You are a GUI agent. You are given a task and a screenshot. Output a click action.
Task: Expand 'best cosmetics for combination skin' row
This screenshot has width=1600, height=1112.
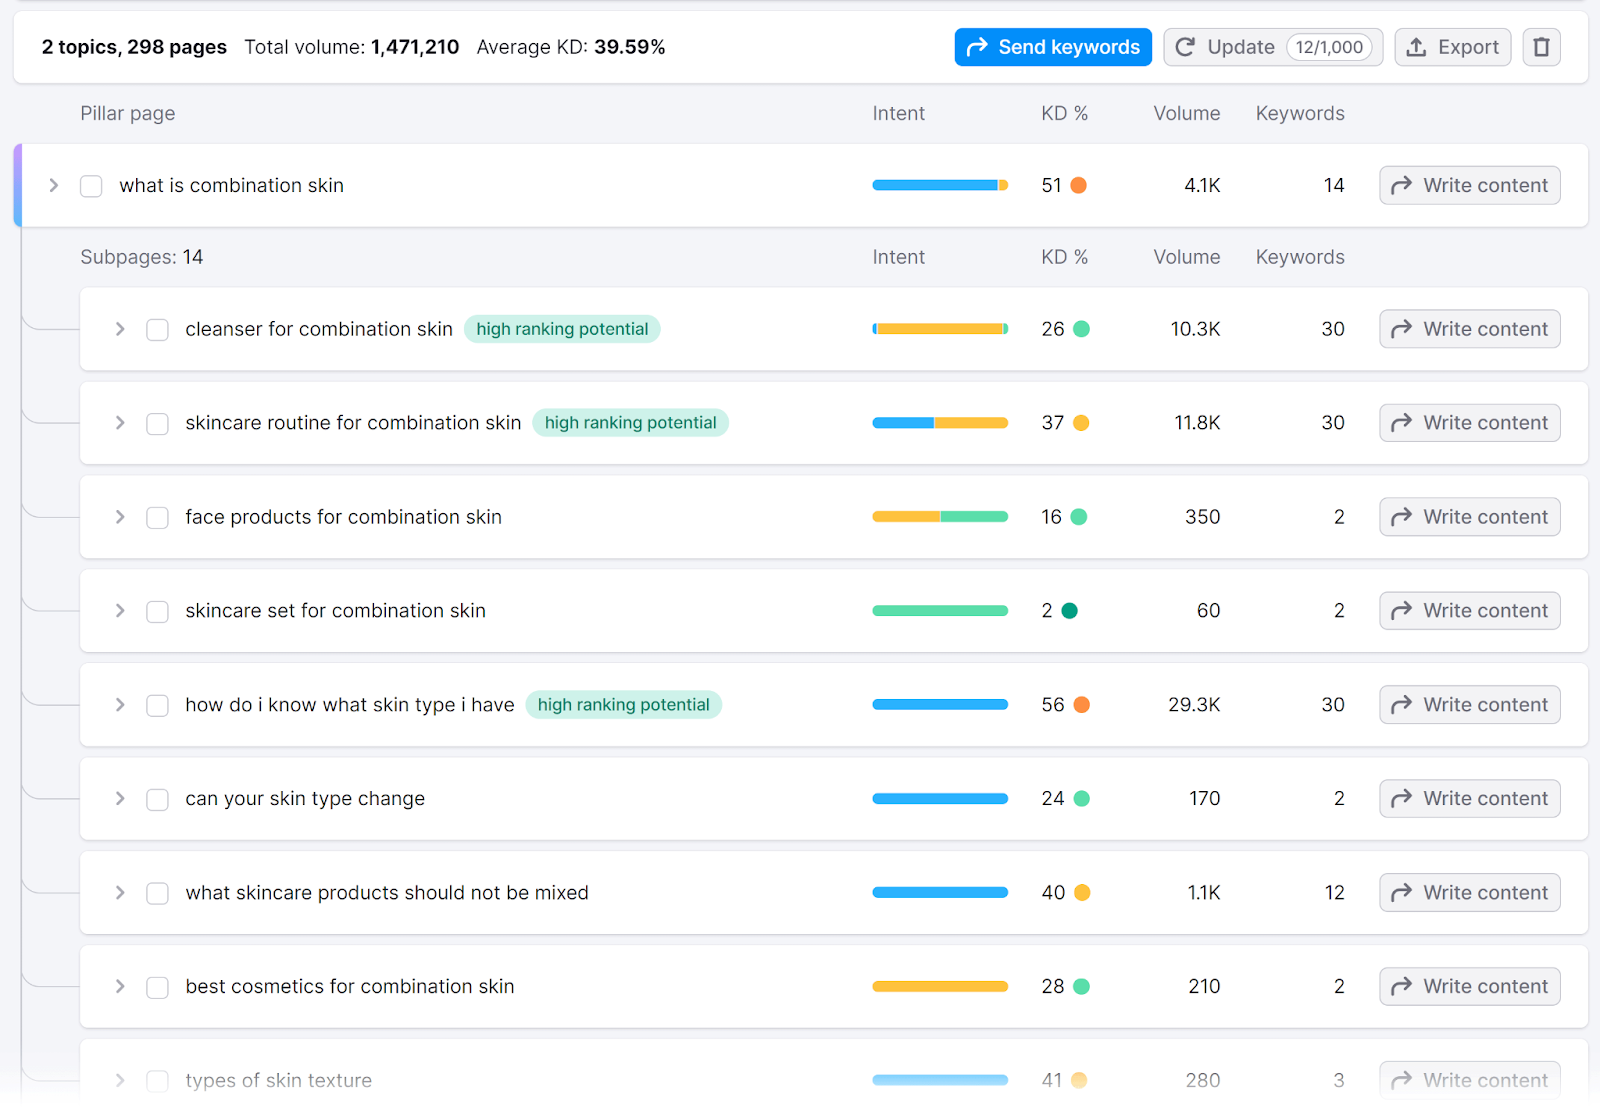[x=120, y=987]
